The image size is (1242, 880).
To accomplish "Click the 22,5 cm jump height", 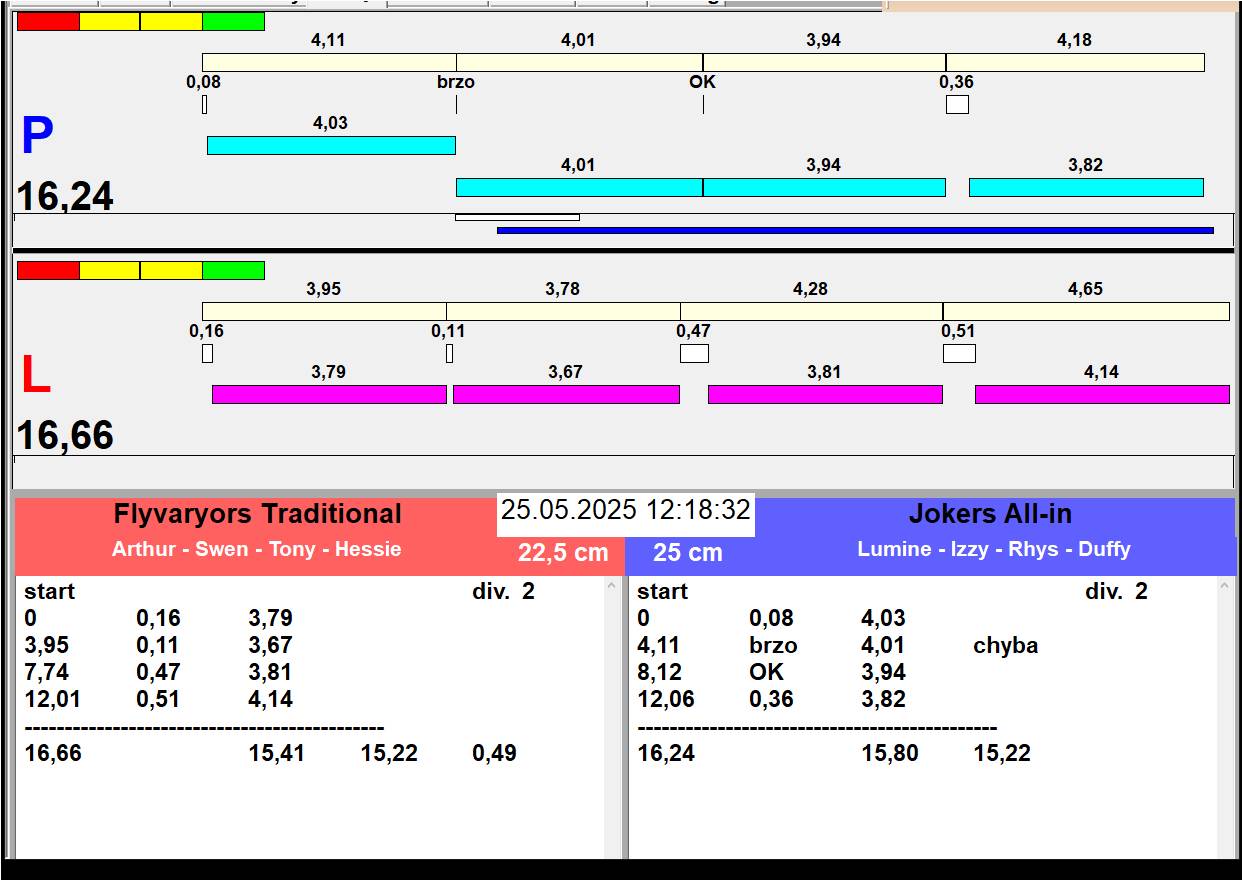I will 563,552.
